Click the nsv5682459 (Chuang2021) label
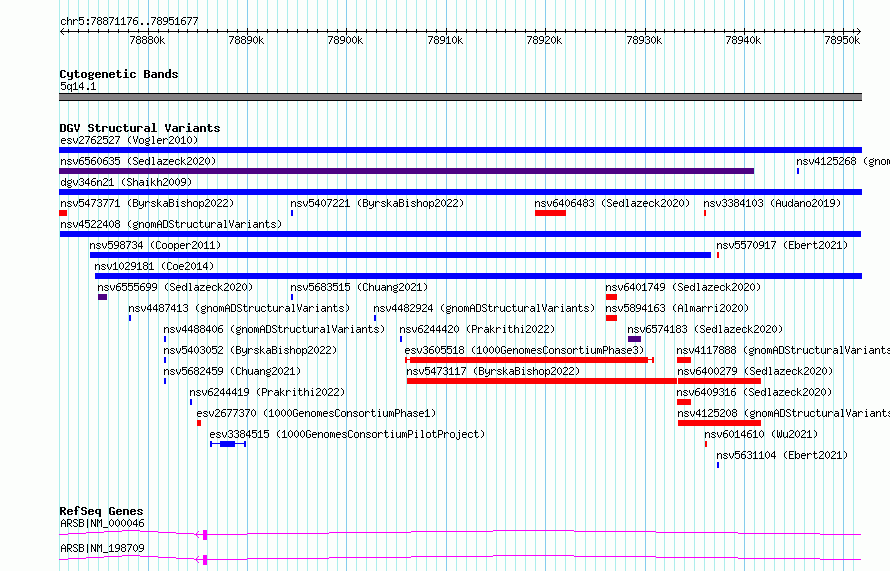This screenshot has width=890, height=571. click(232, 371)
